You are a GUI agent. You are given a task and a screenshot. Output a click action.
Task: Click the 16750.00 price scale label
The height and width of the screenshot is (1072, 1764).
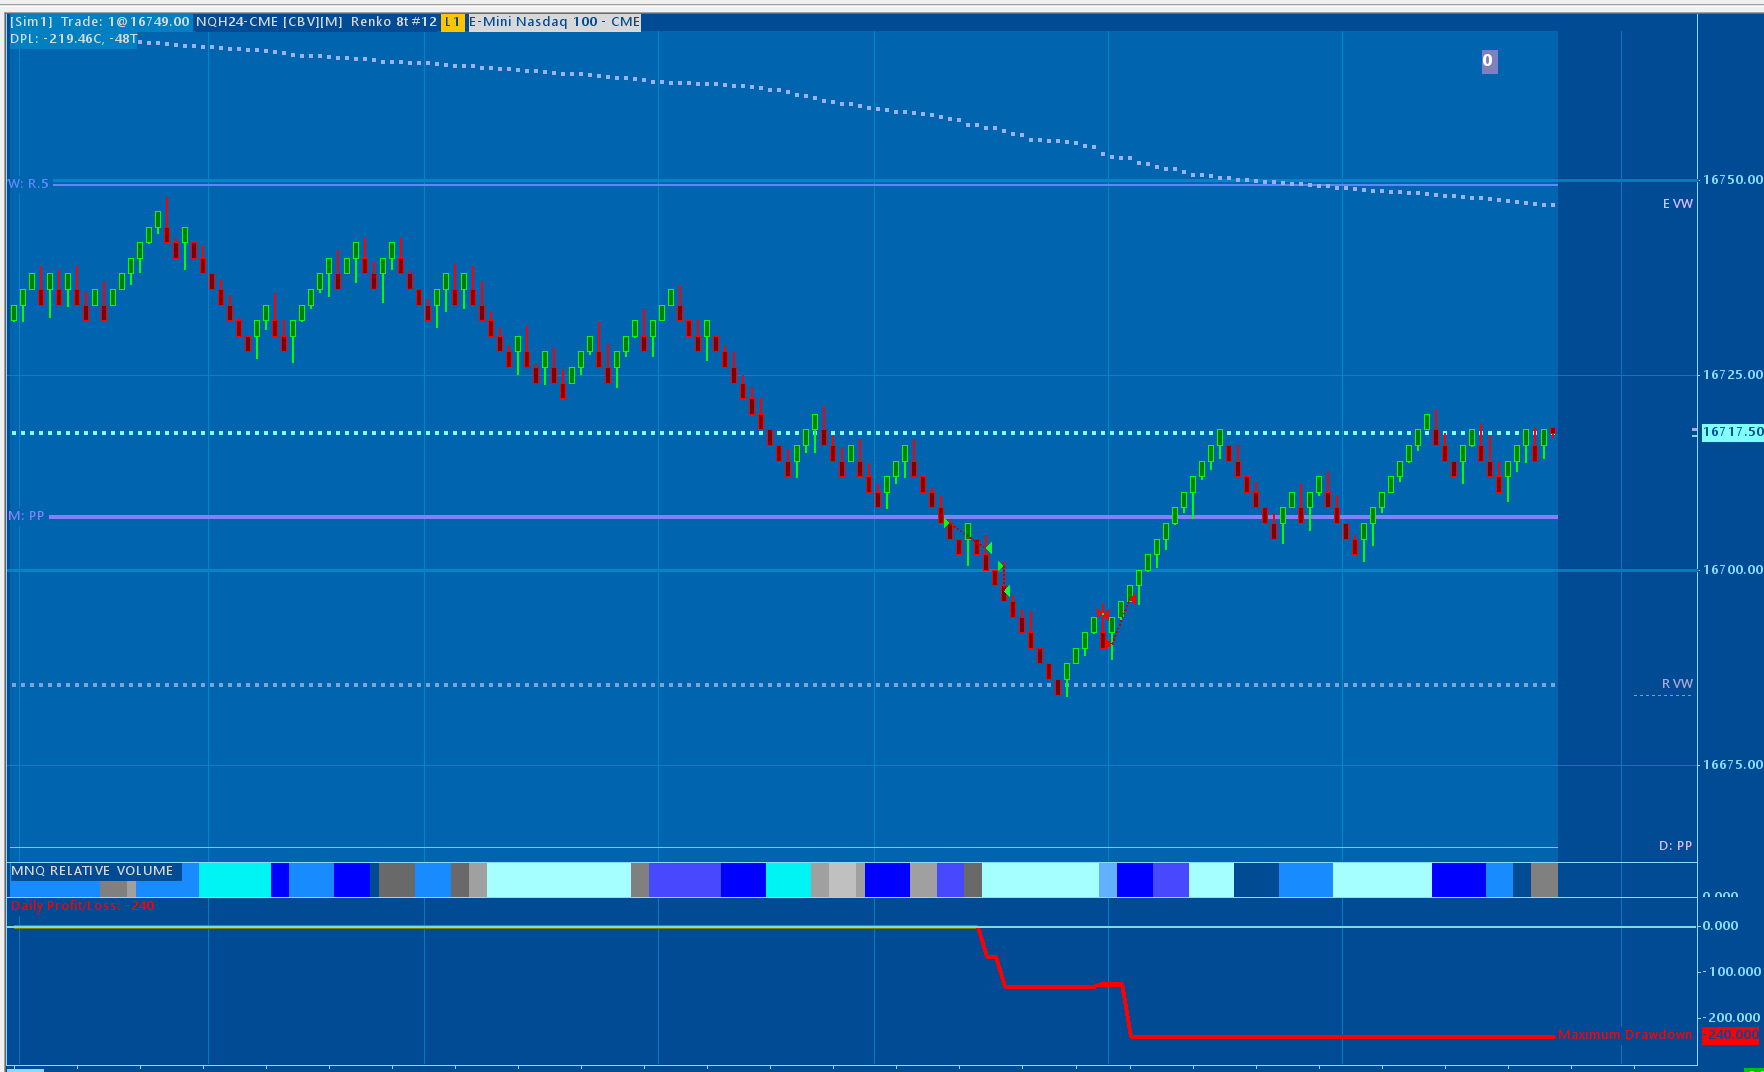1732,180
